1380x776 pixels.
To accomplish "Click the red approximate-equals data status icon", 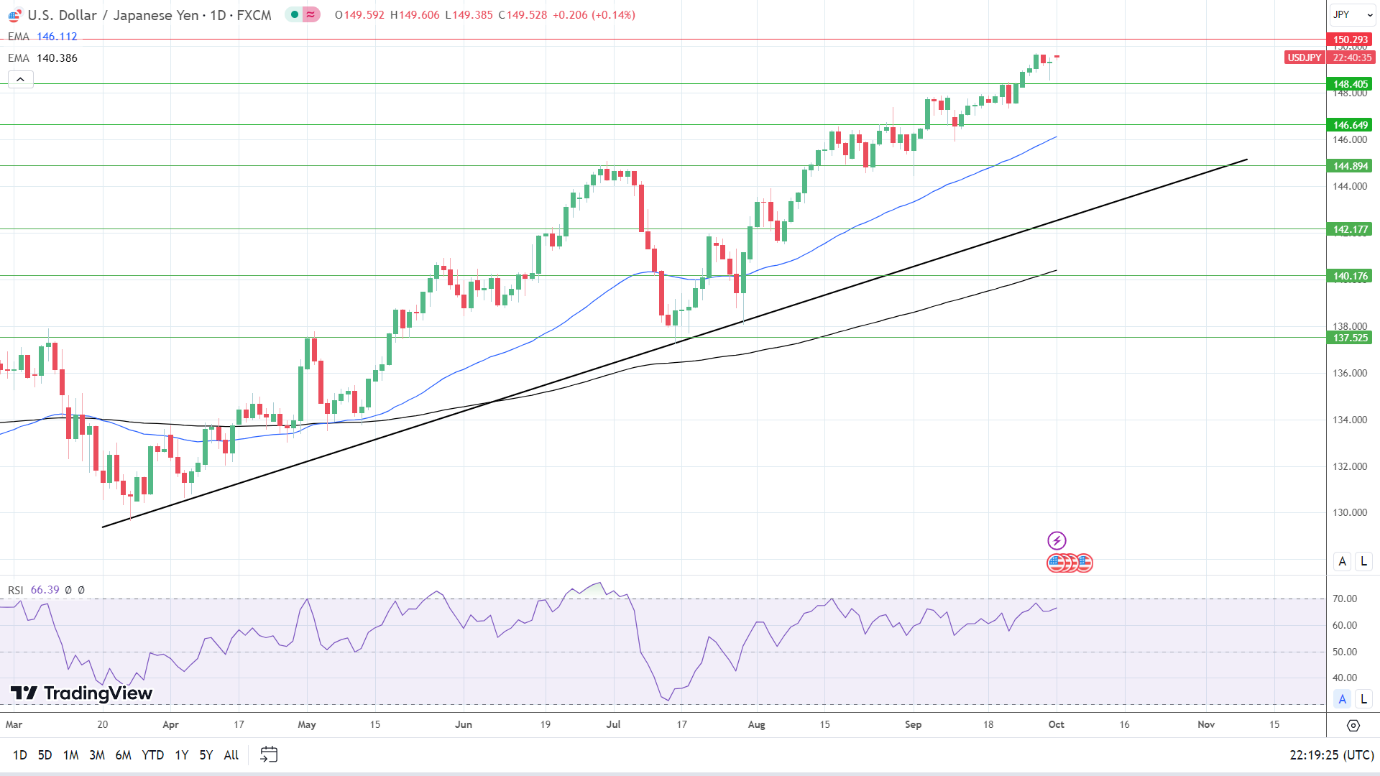I will [x=311, y=15].
